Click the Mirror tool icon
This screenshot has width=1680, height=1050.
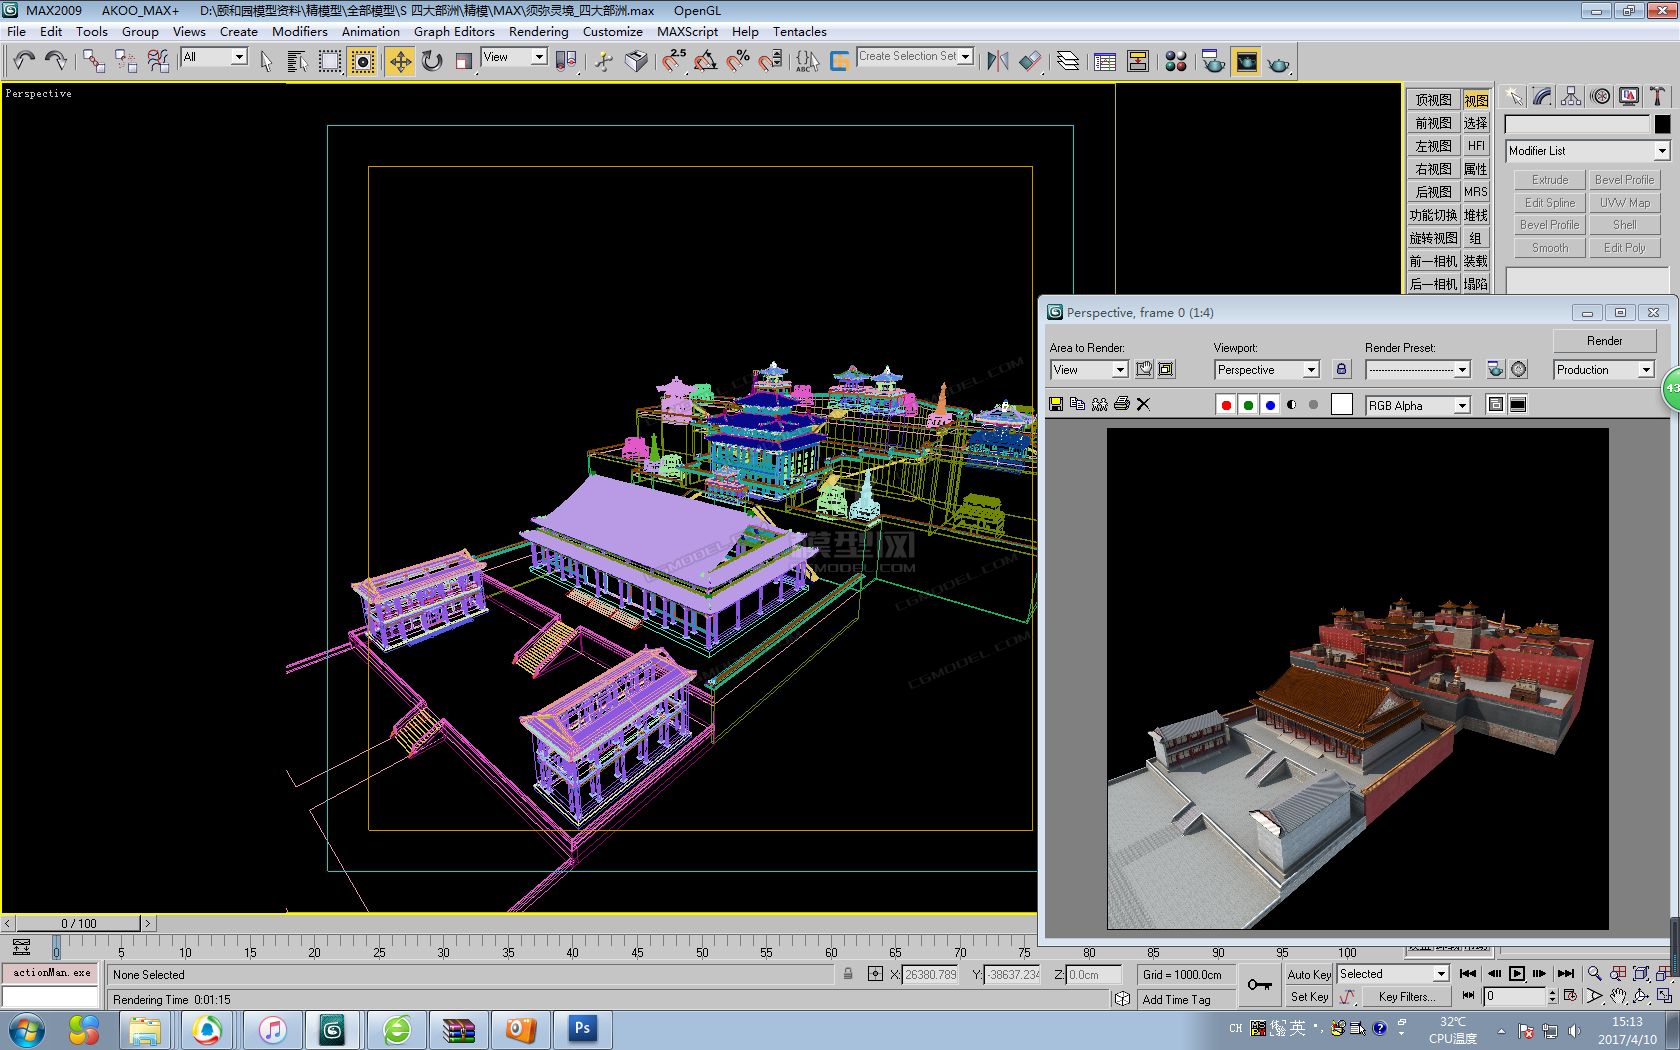(x=997, y=62)
